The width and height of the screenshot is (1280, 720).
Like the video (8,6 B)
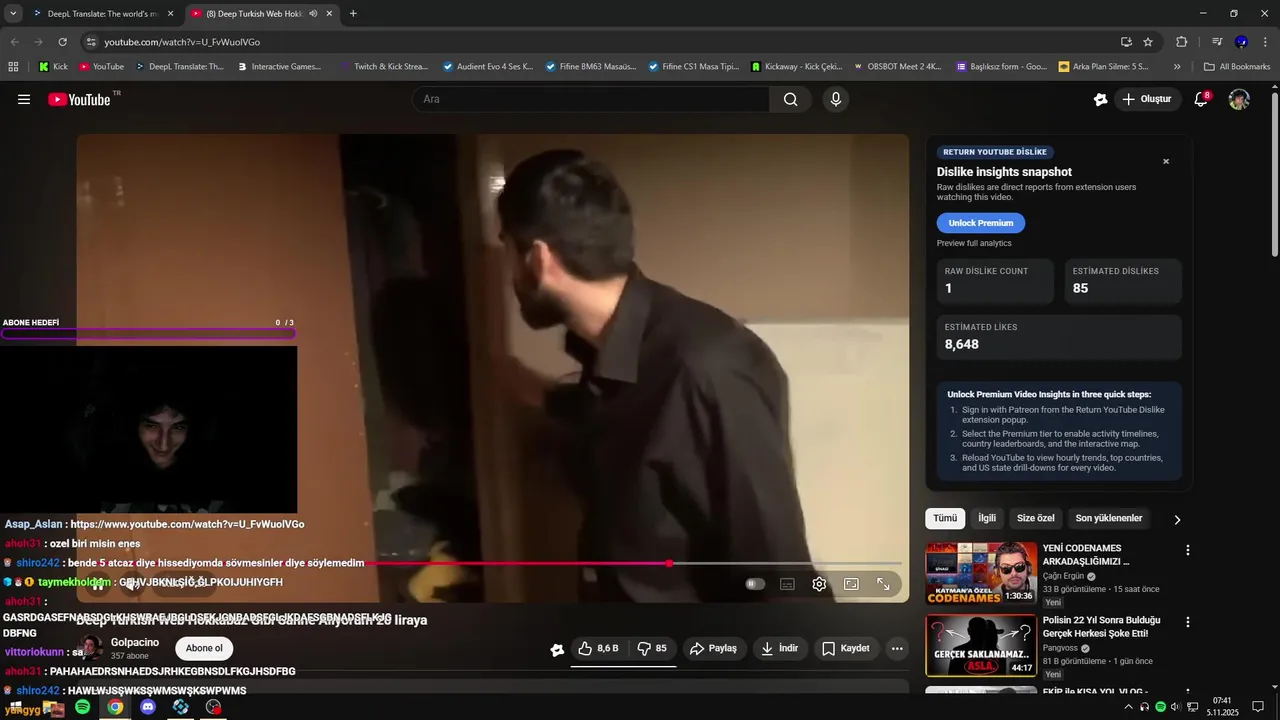click(598, 648)
